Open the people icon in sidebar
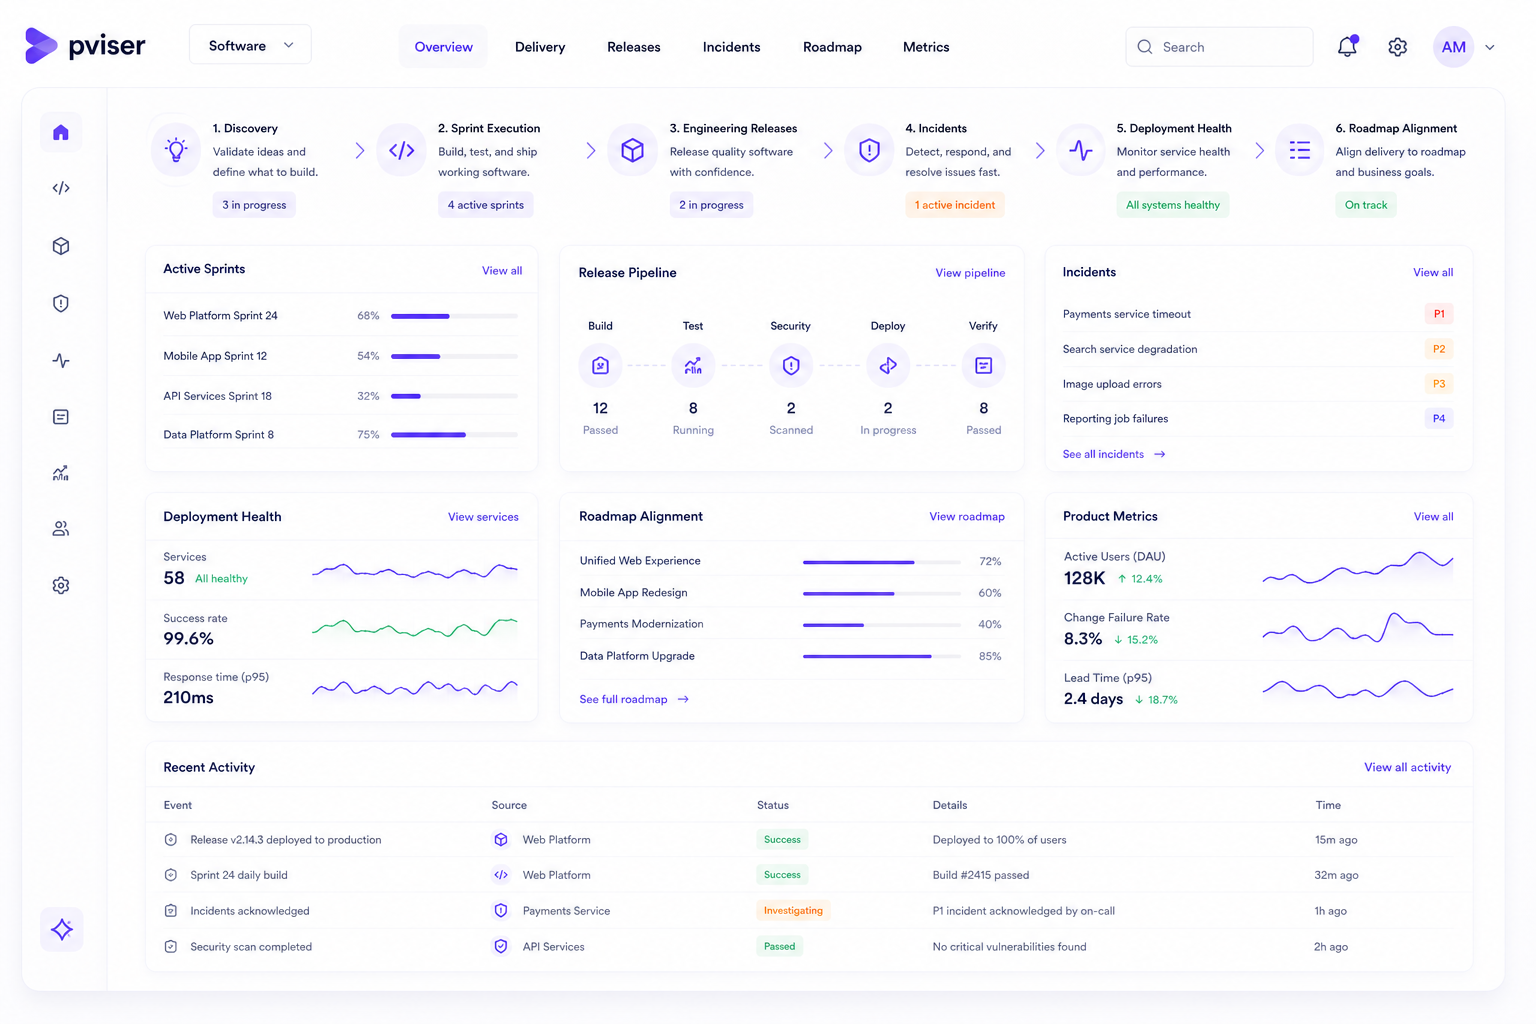The width and height of the screenshot is (1536, 1024). (61, 529)
